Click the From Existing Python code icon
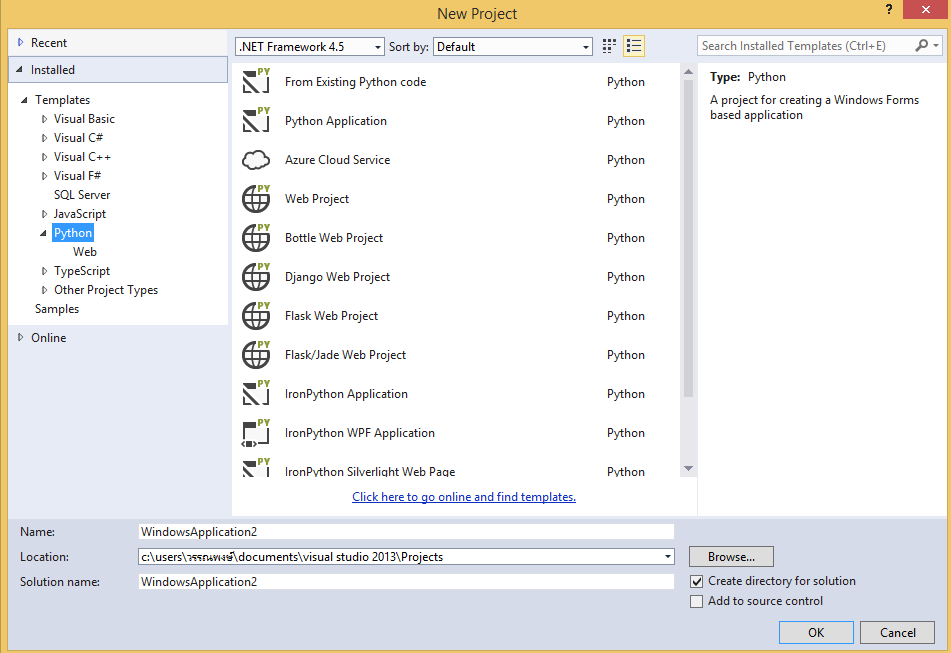The height and width of the screenshot is (653, 951). (256, 81)
